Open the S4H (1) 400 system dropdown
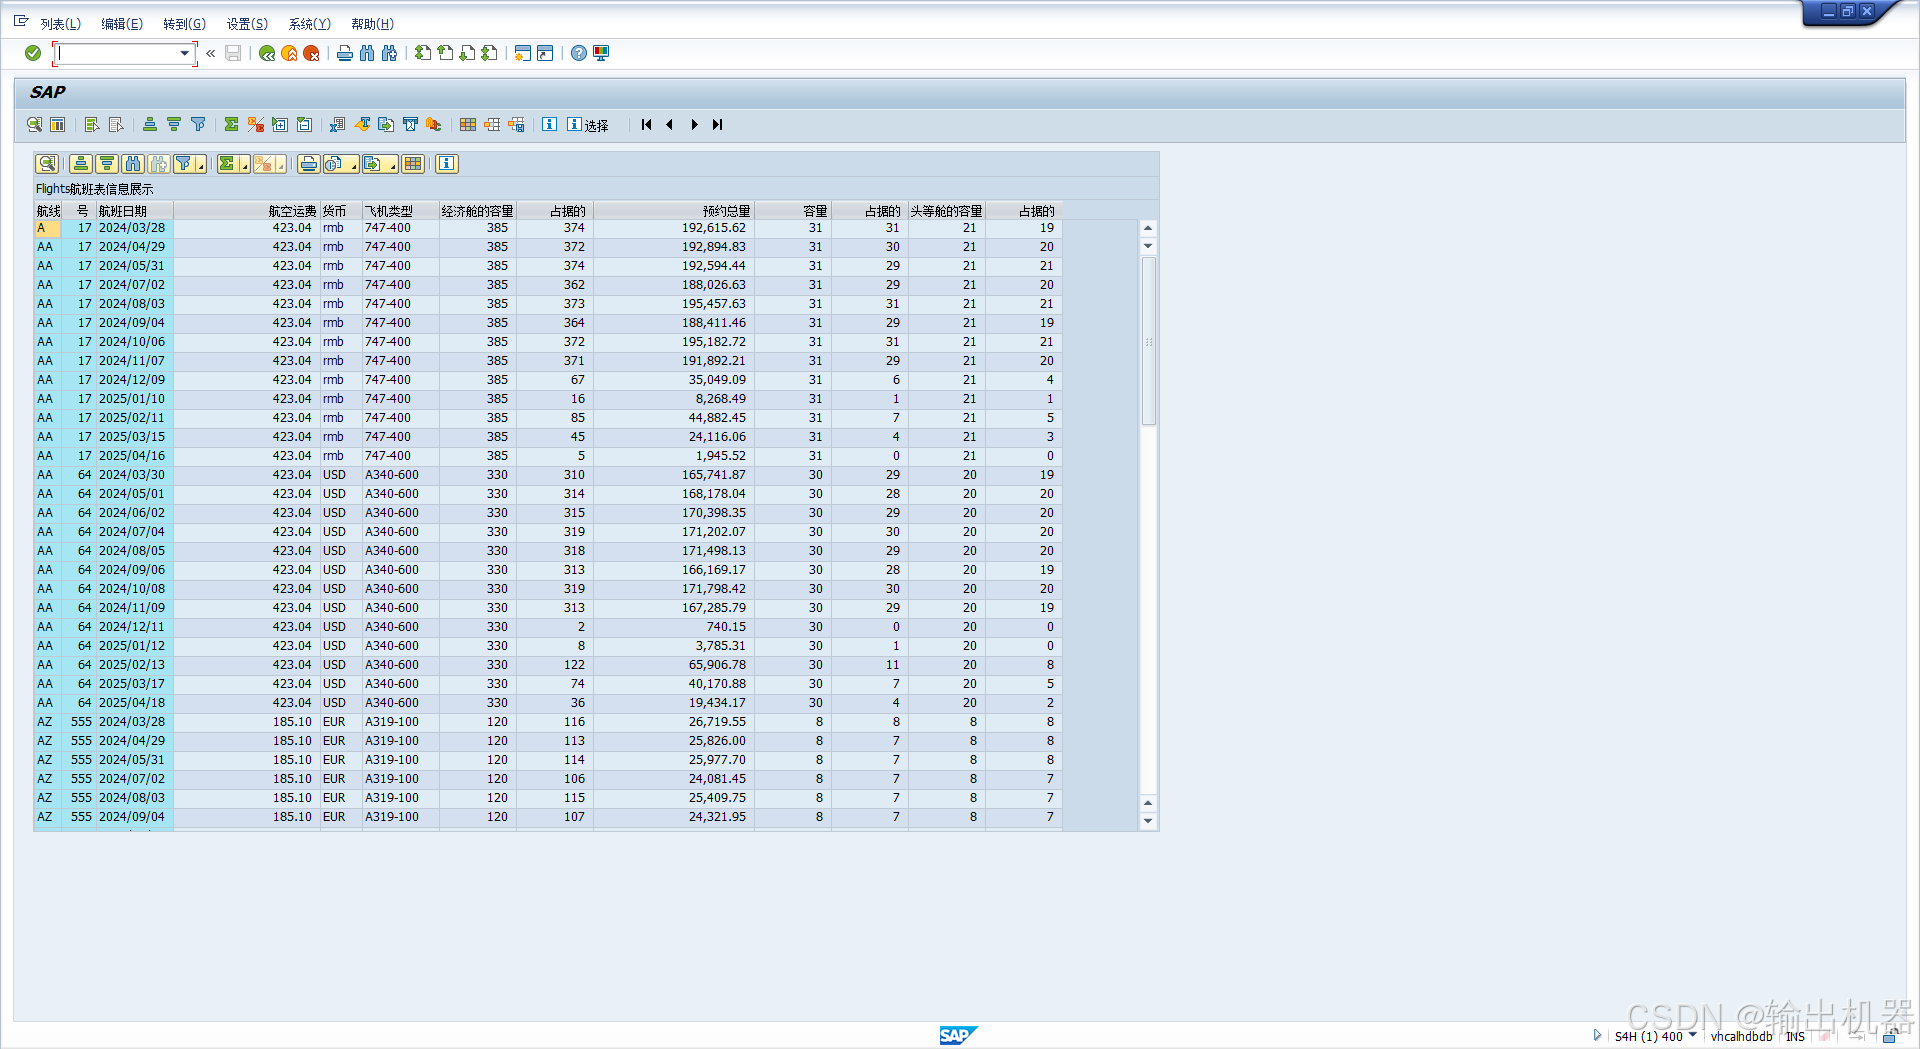 (1691, 1037)
